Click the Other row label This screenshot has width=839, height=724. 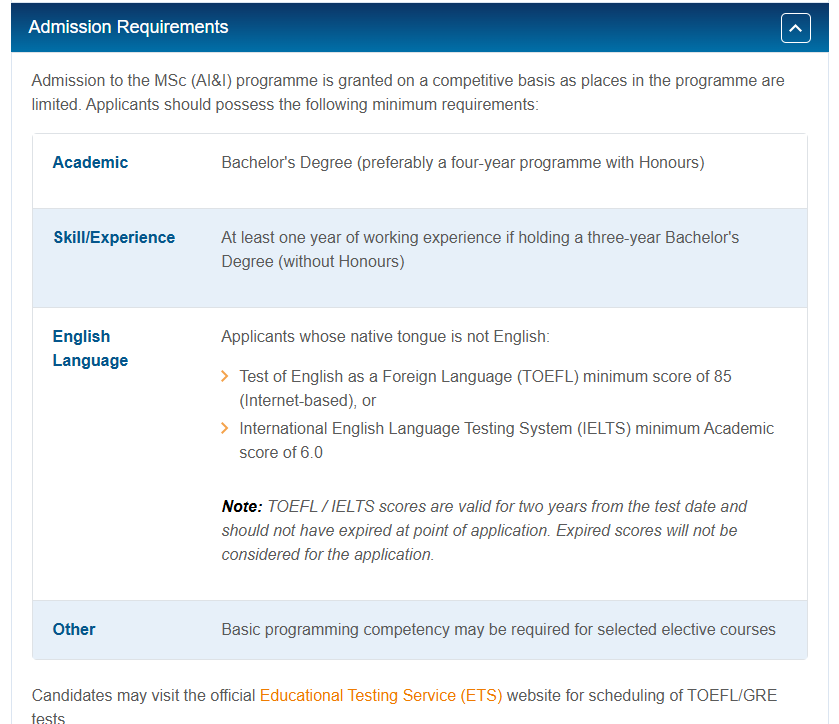[74, 629]
